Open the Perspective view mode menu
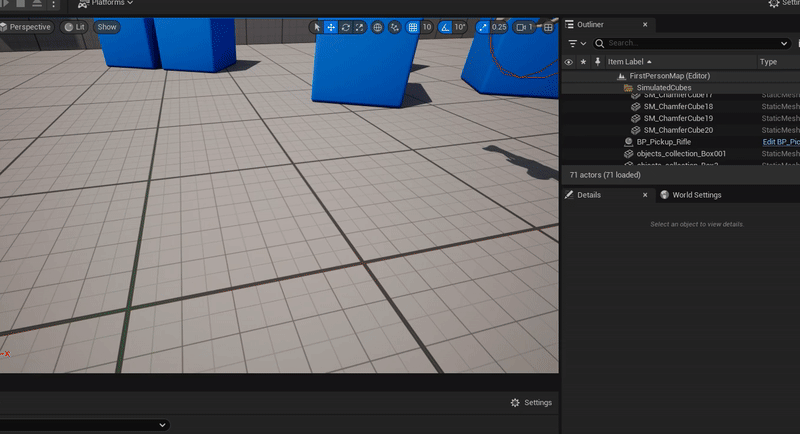The height and width of the screenshot is (434, 800). 27,27
